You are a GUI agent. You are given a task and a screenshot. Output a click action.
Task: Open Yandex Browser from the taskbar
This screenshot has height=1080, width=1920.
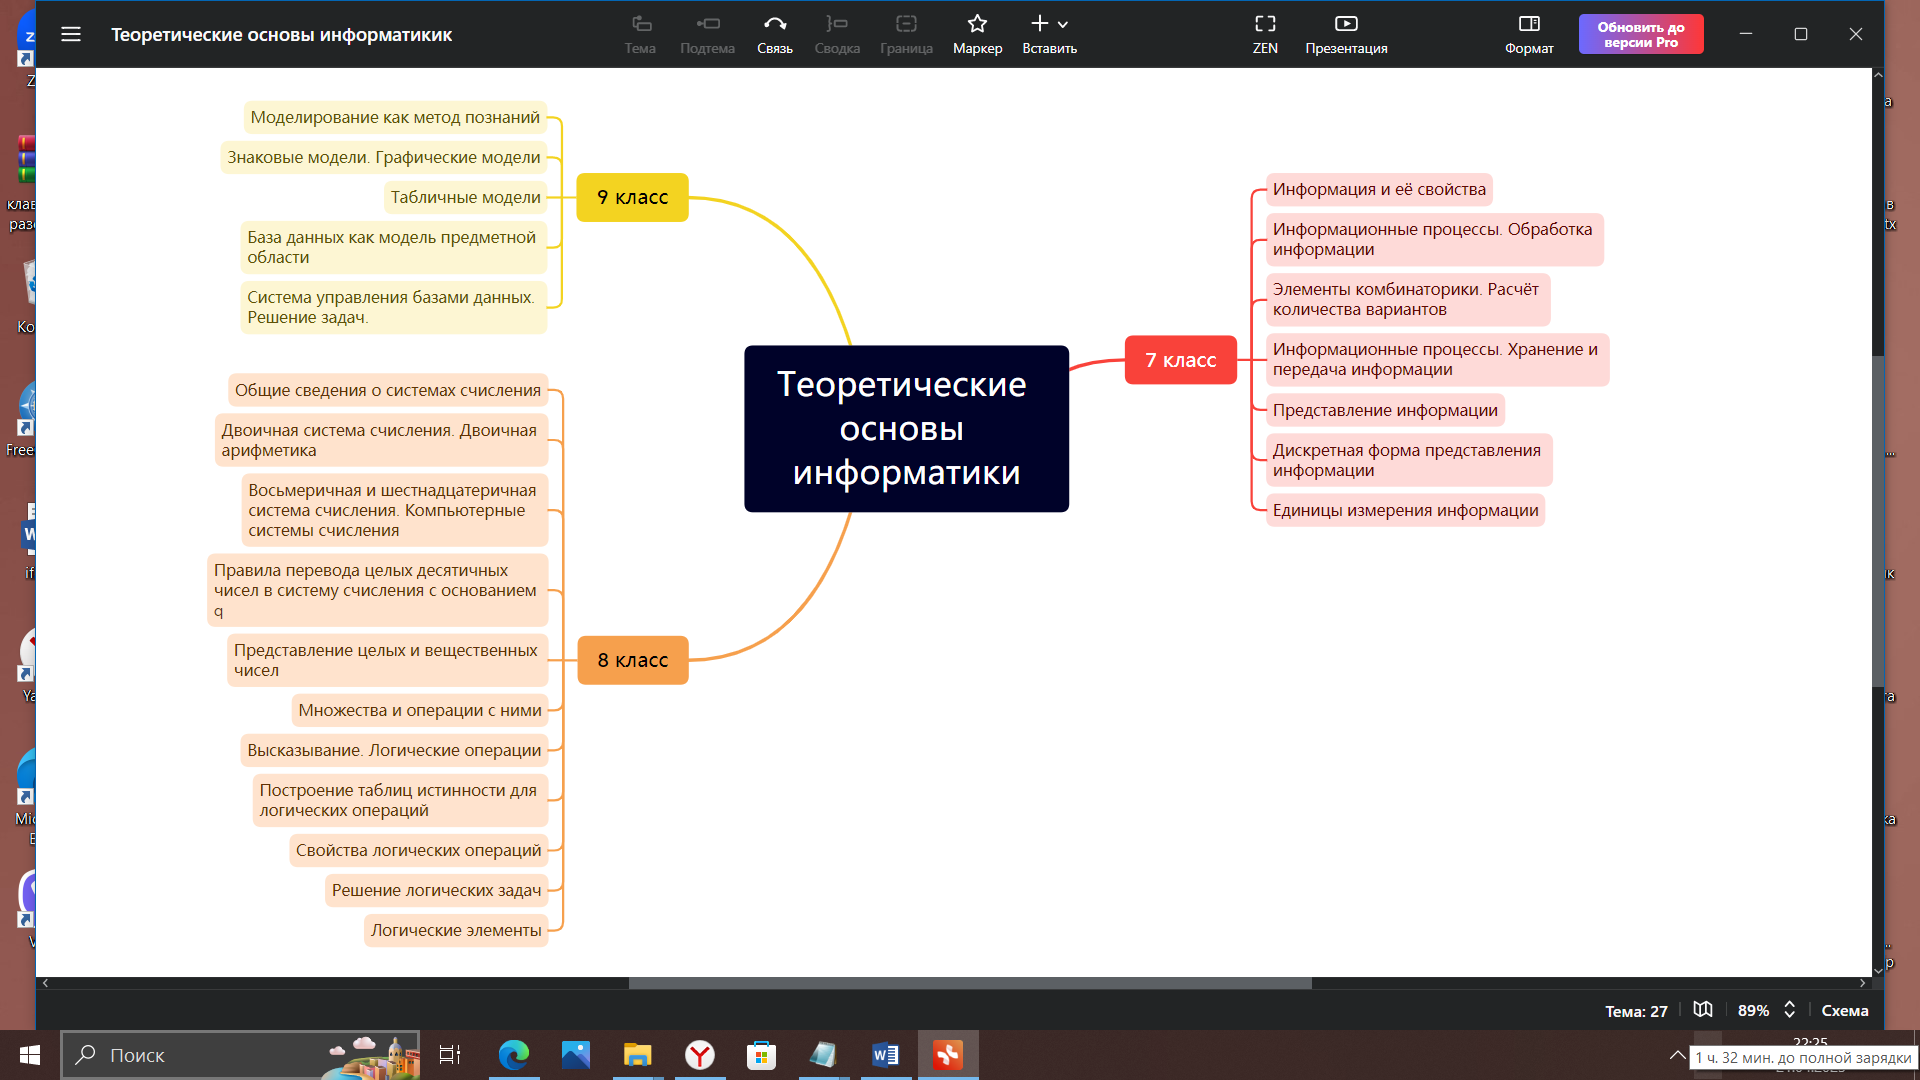point(700,1055)
